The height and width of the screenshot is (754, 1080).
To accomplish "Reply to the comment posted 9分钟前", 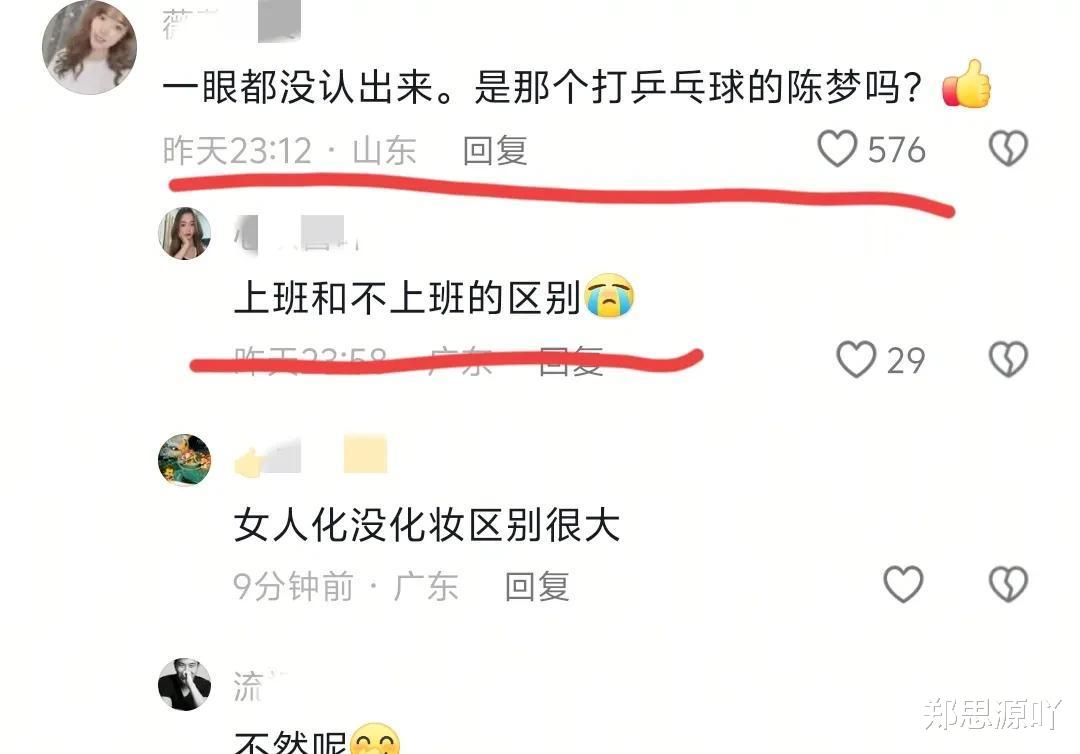I will click(x=537, y=587).
